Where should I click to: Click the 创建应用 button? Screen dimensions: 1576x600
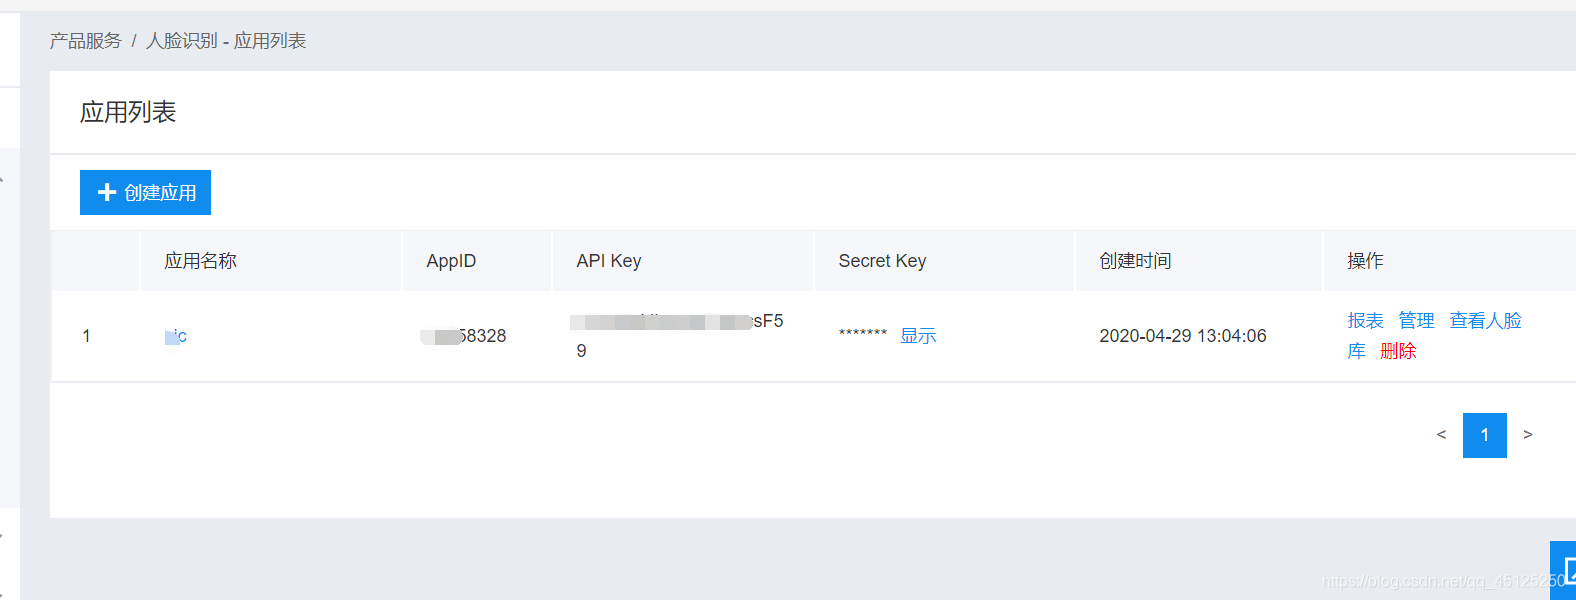[x=145, y=193]
